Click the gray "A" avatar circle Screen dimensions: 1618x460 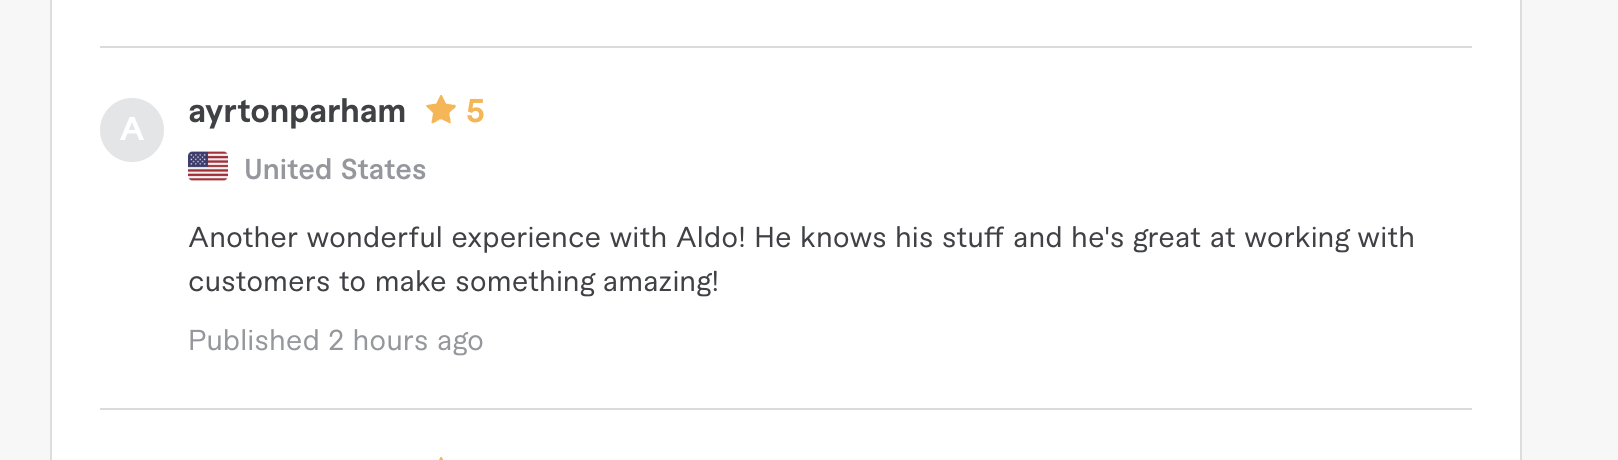pos(132,130)
